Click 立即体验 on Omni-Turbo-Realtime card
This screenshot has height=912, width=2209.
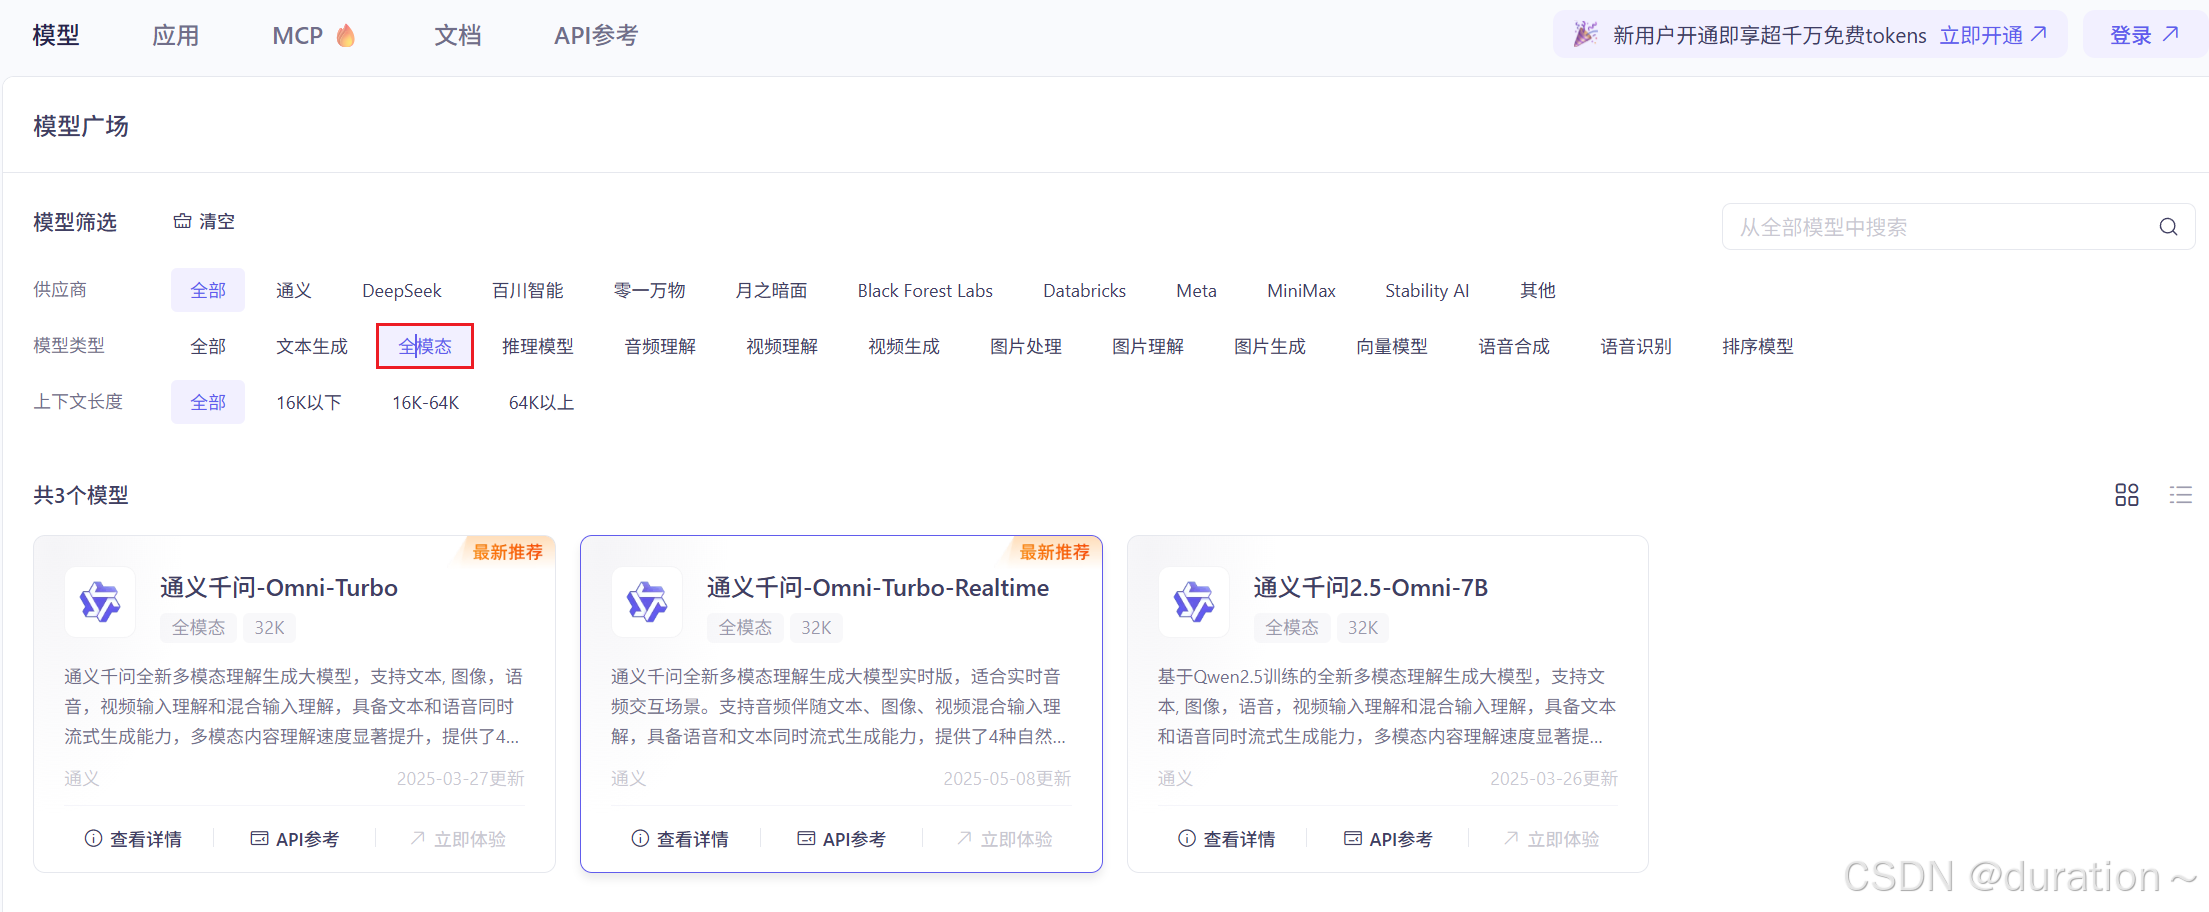tap(1005, 839)
